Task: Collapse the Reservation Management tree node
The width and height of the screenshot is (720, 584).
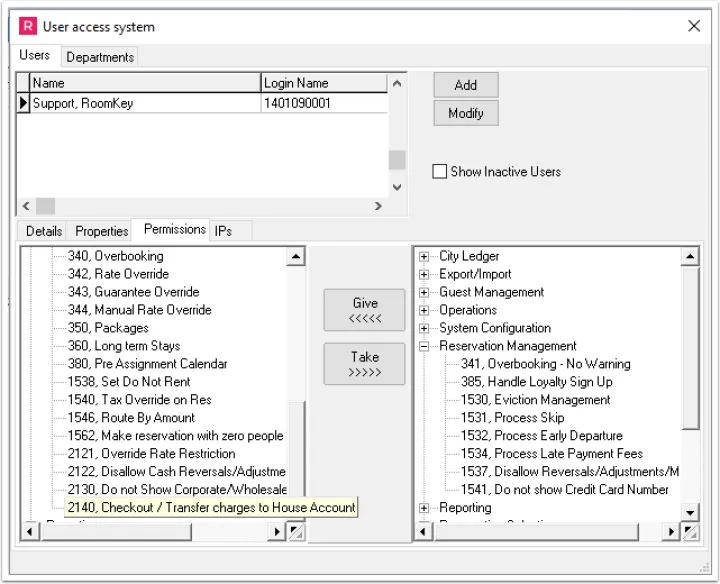Action: (x=425, y=347)
